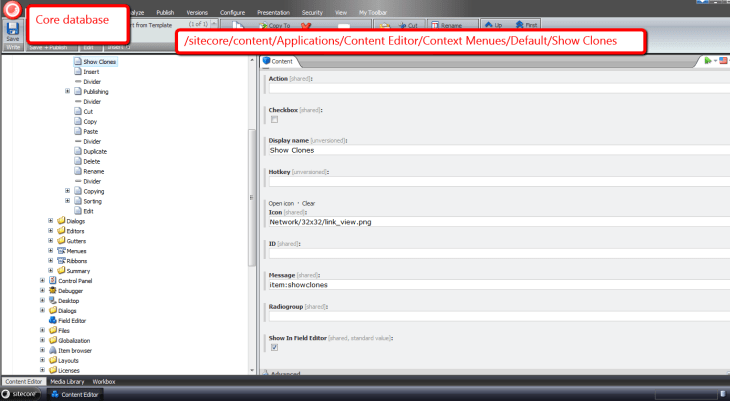Screen dimensions: 730x401
Task: Click the Open icon link
Action: (281, 204)
